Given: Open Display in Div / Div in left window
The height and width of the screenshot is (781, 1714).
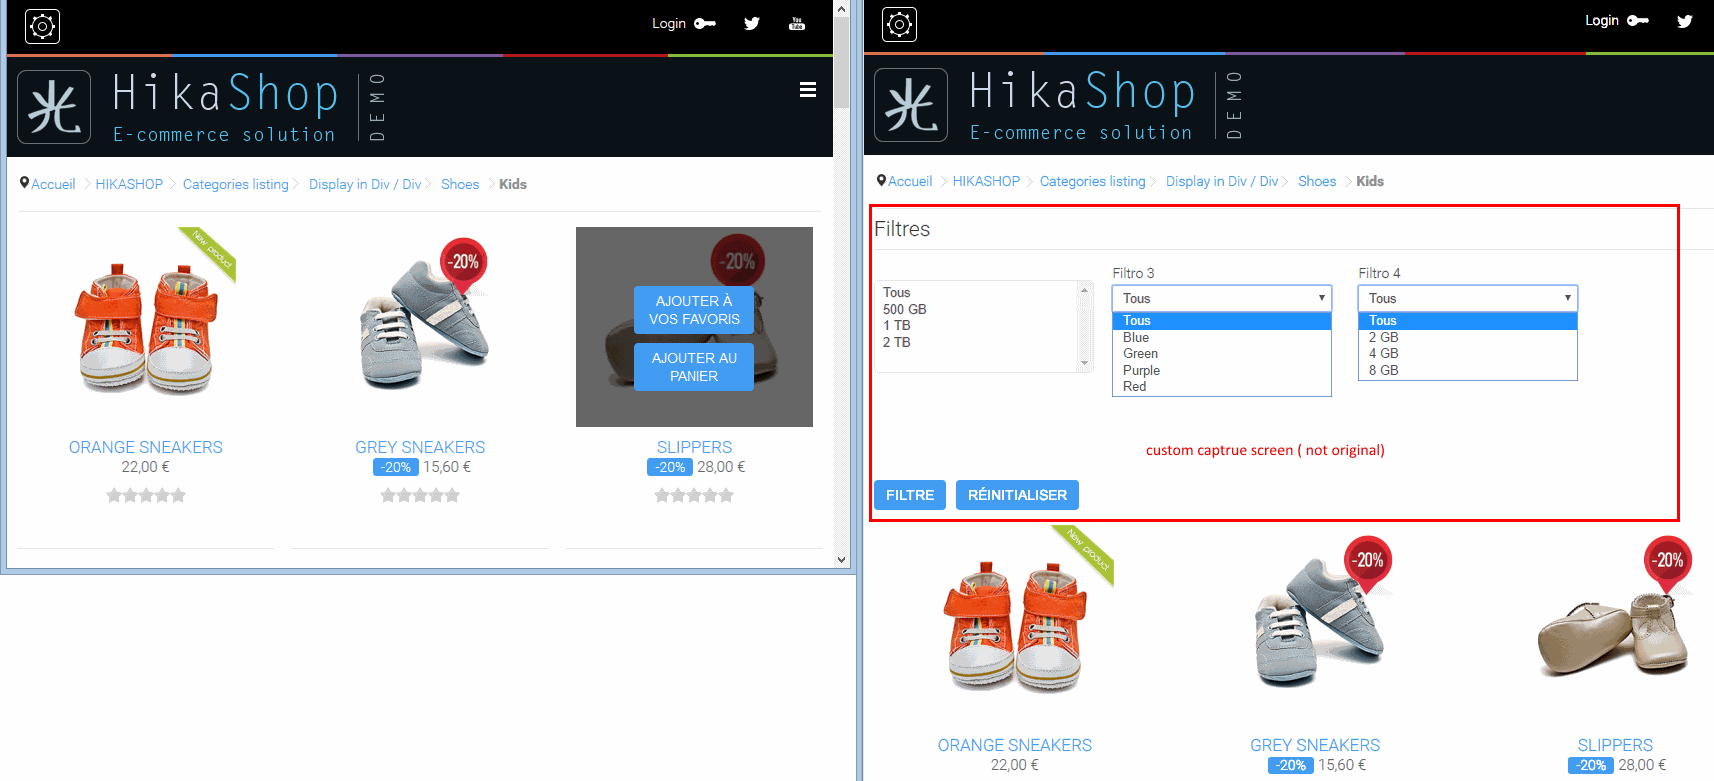Looking at the screenshot, I should coord(365,184).
